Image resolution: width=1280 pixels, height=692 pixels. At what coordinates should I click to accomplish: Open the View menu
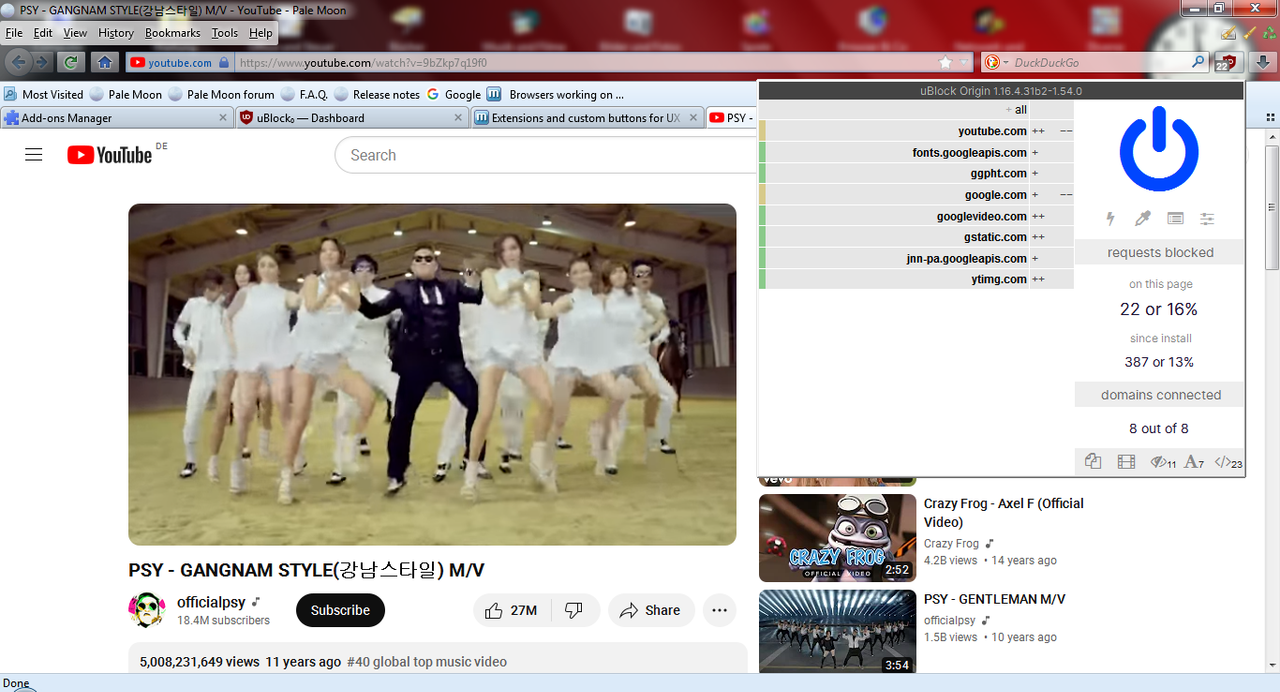tap(75, 33)
